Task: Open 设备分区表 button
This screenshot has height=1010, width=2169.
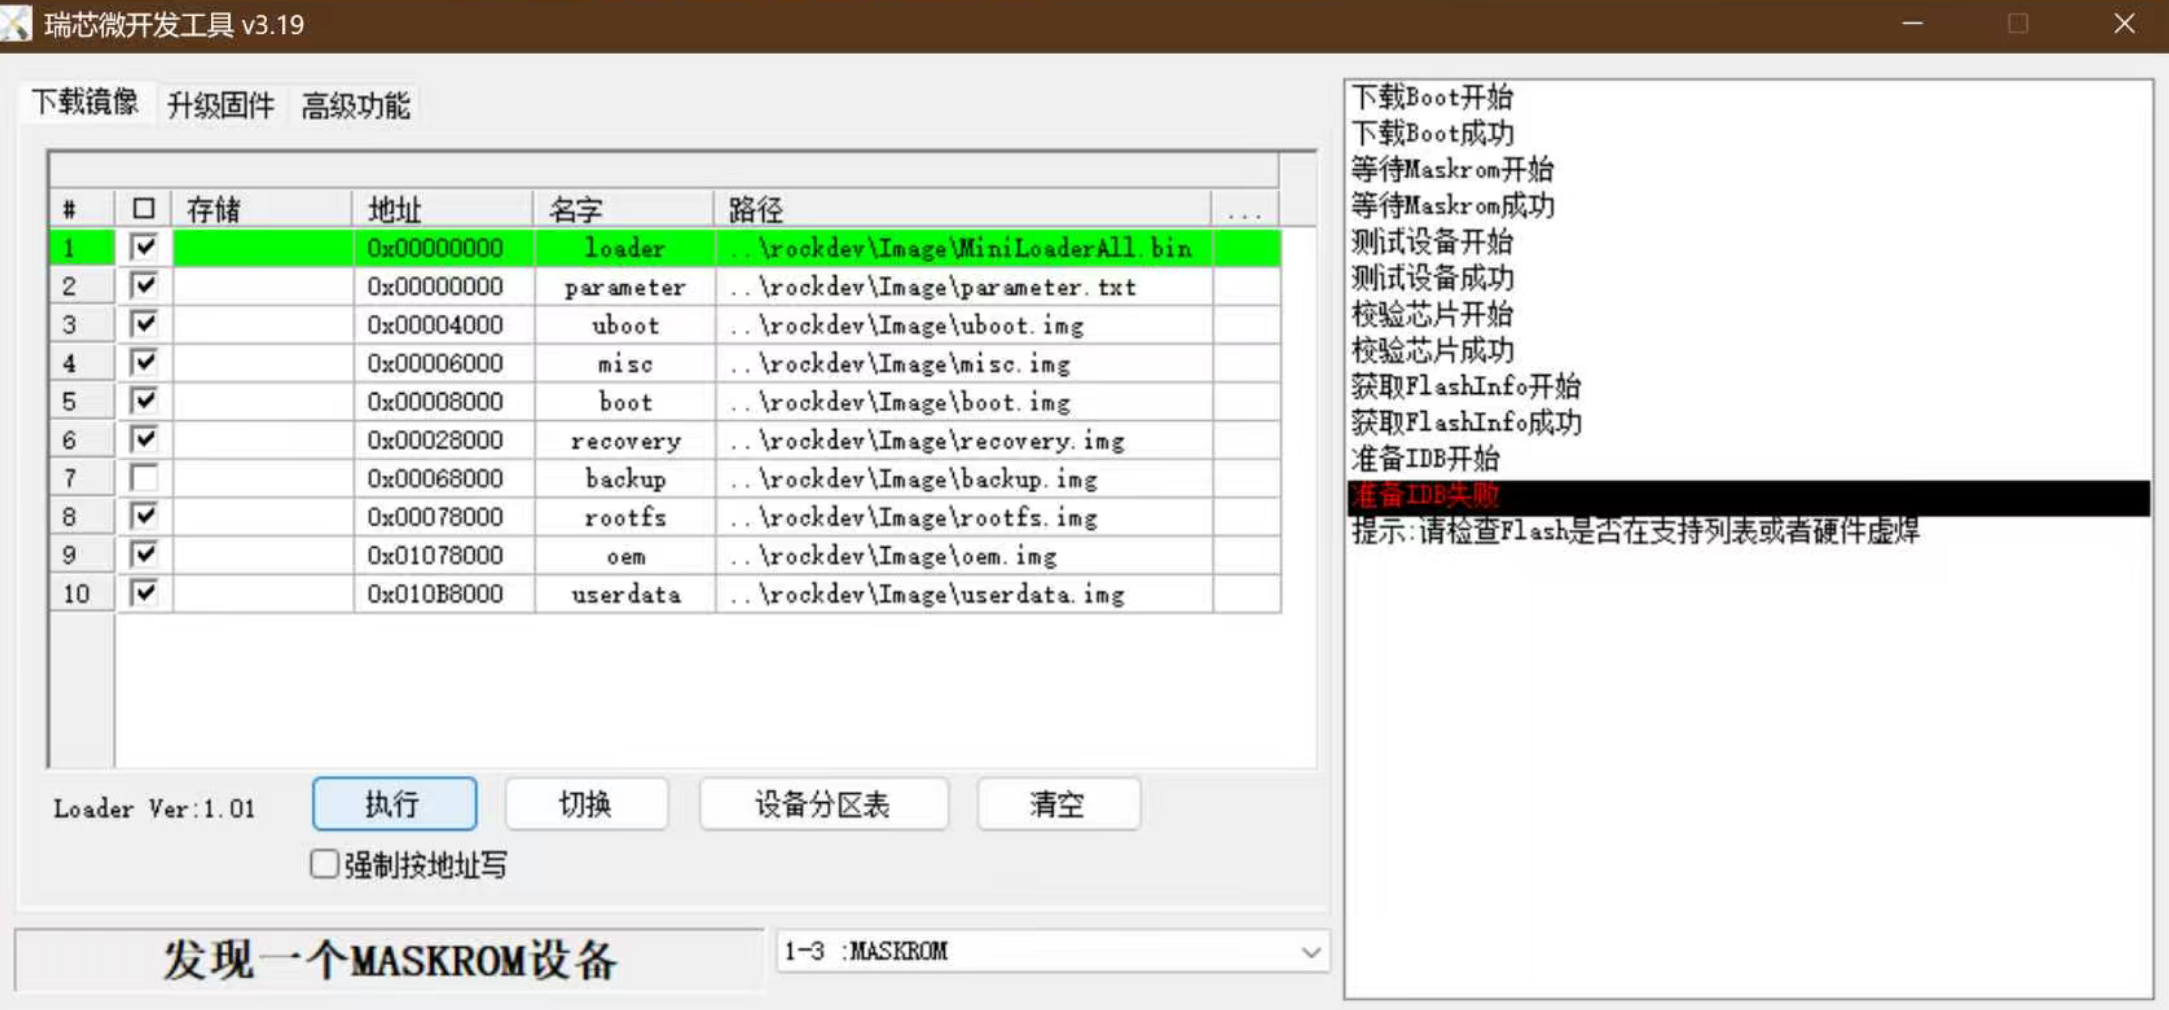Action: (x=823, y=804)
